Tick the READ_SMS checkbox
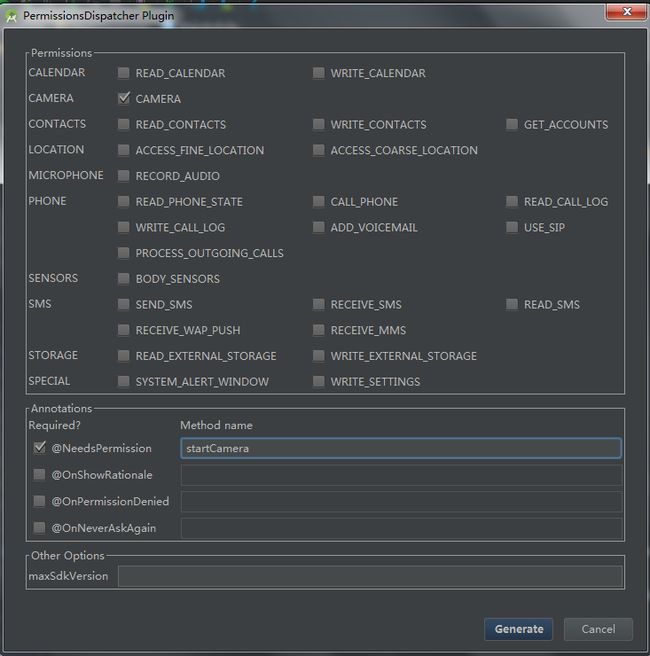The width and height of the screenshot is (650, 656). (512, 305)
